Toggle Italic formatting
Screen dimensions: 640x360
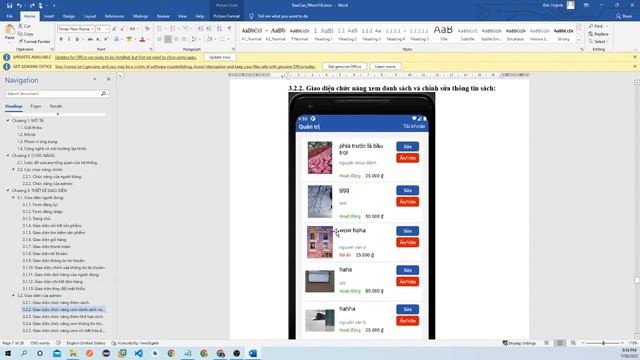pyautogui.click(x=69, y=39)
